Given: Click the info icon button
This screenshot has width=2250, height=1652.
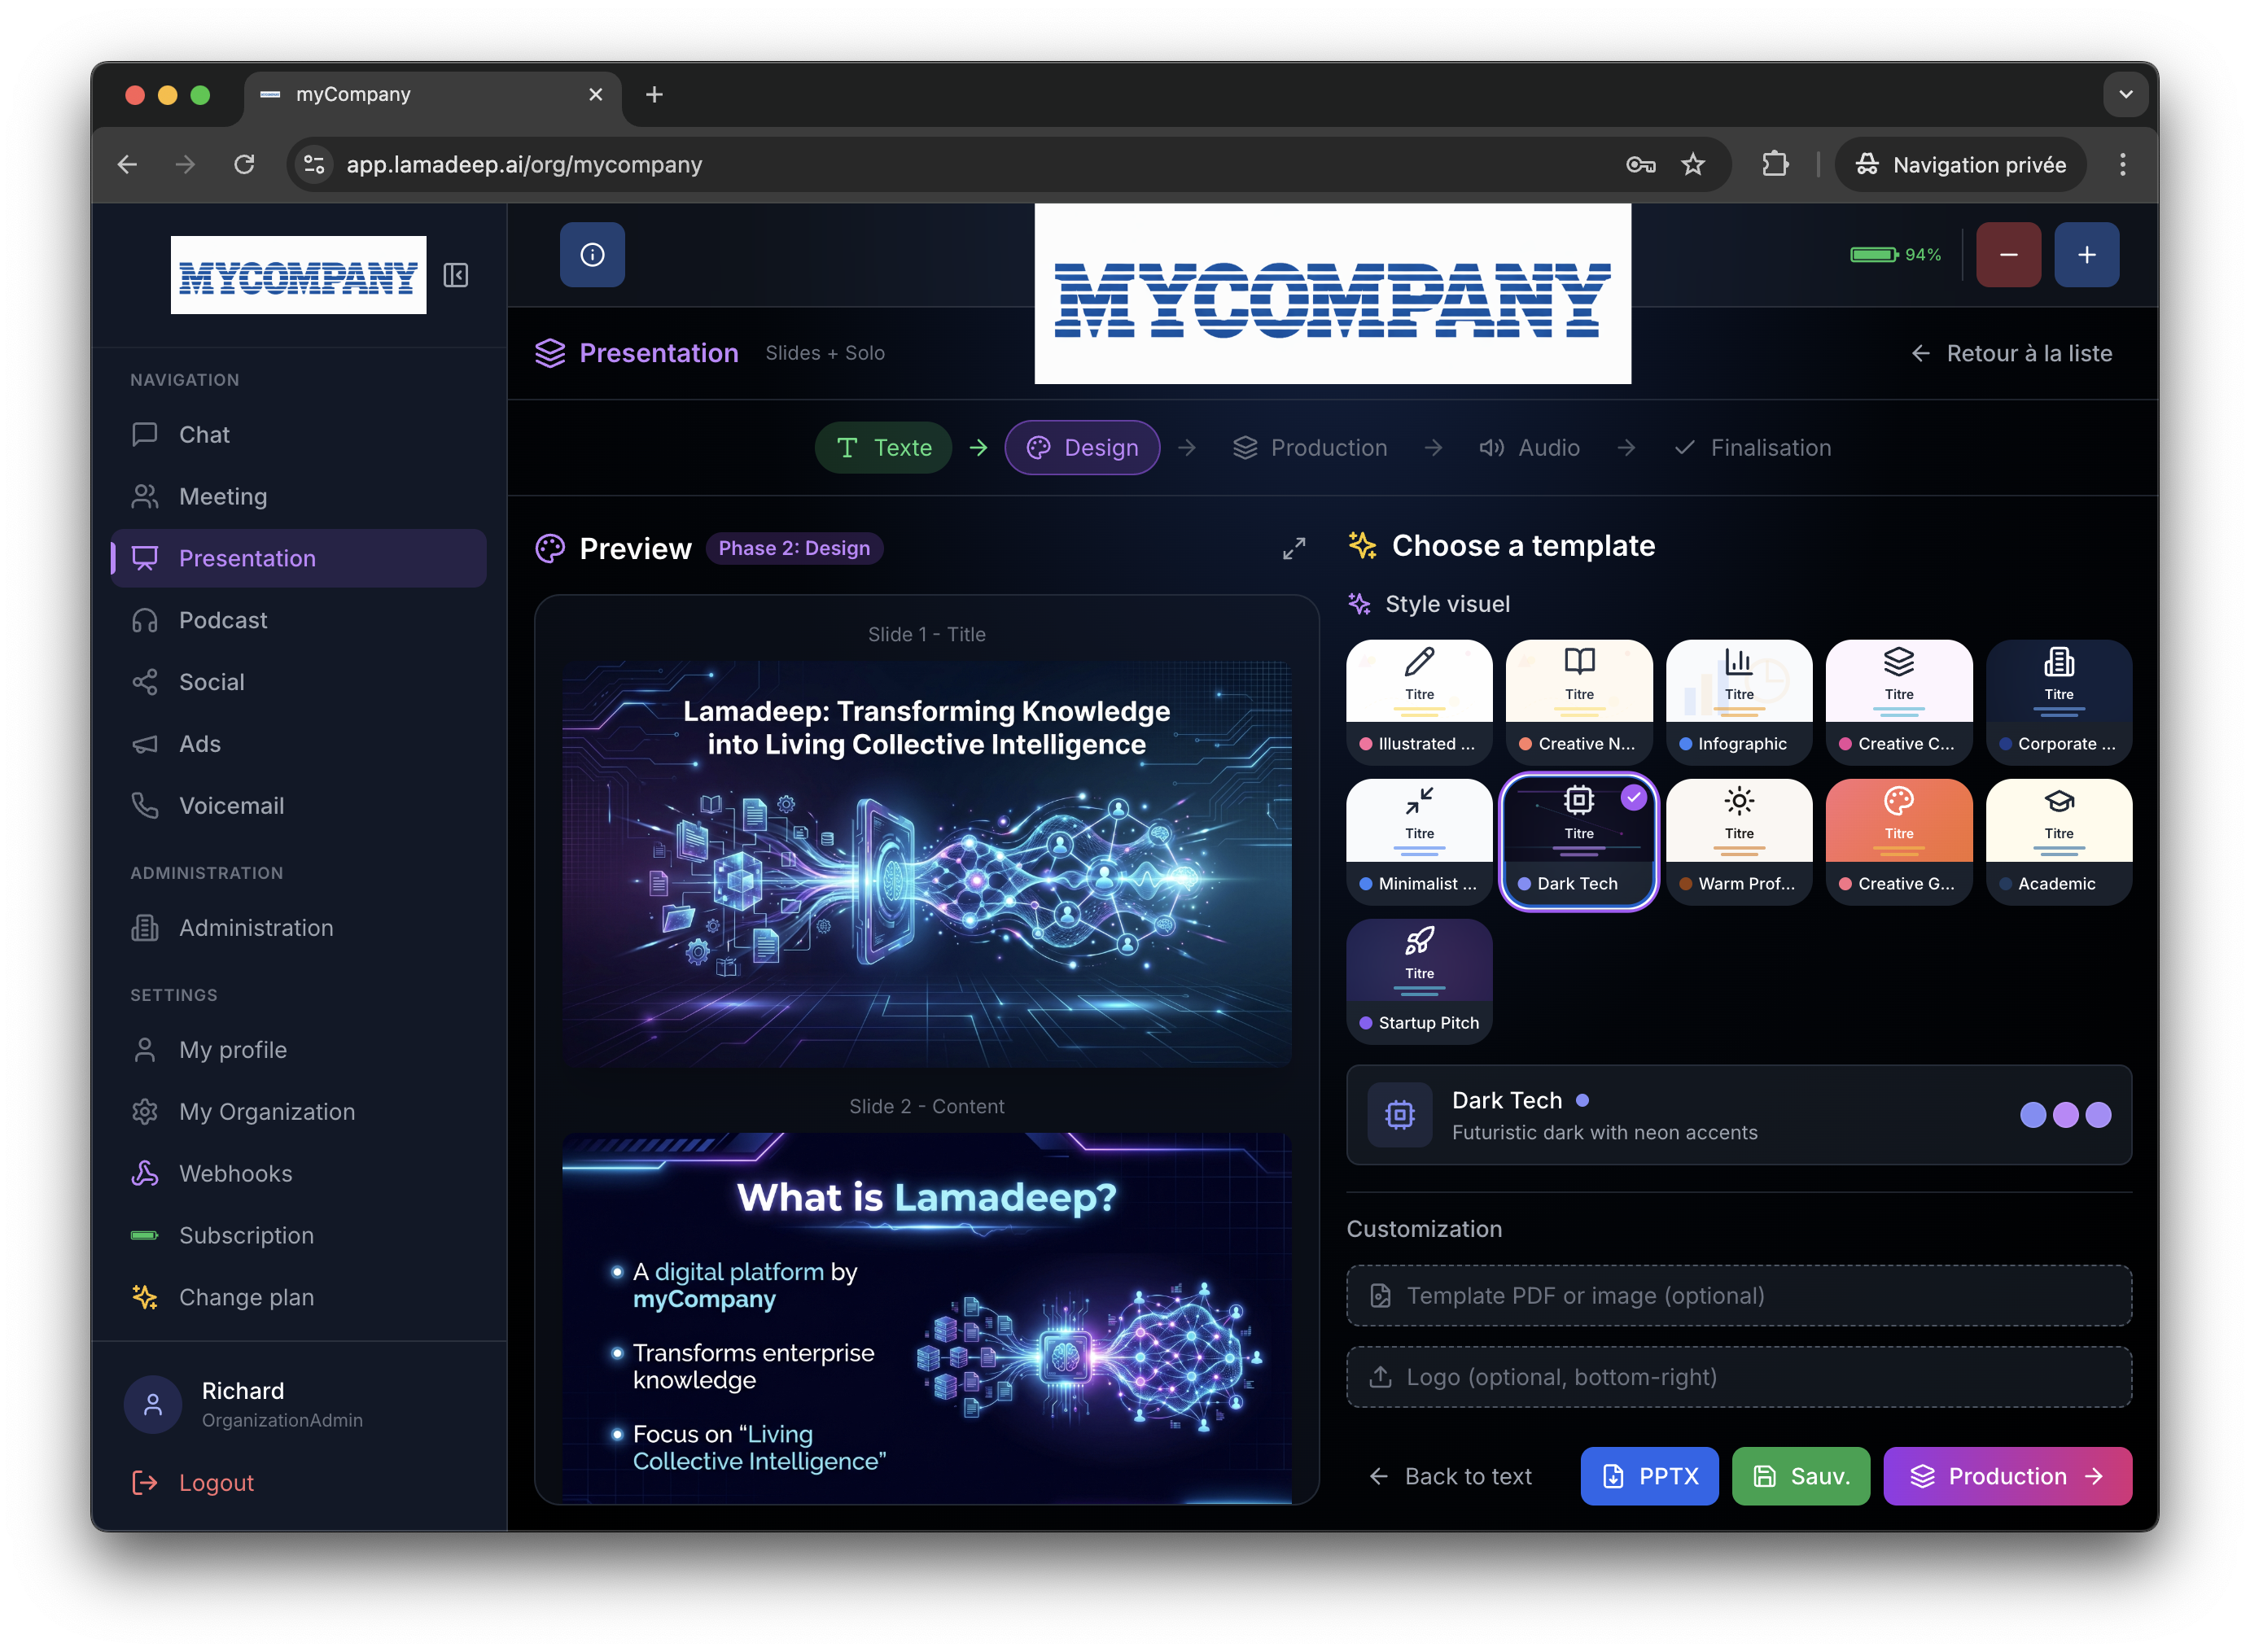Looking at the screenshot, I should [x=592, y=255].
